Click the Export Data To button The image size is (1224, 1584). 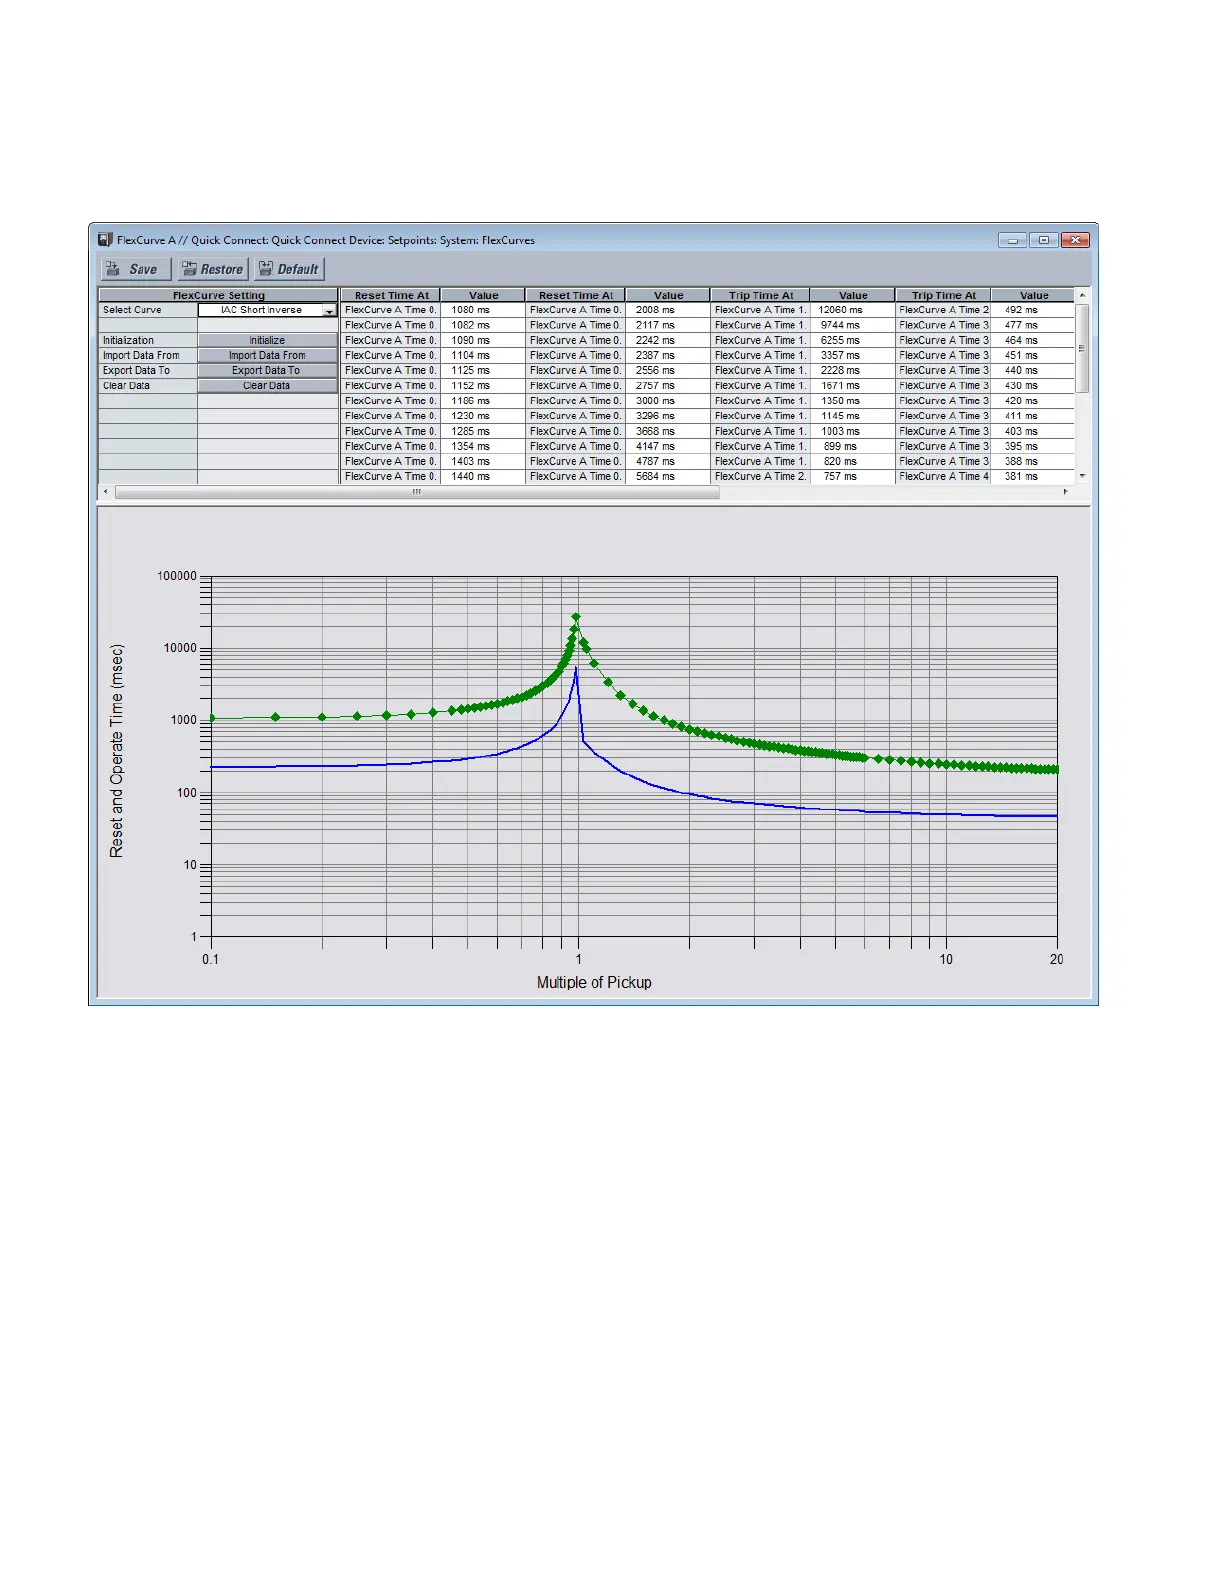coord(267,370)
